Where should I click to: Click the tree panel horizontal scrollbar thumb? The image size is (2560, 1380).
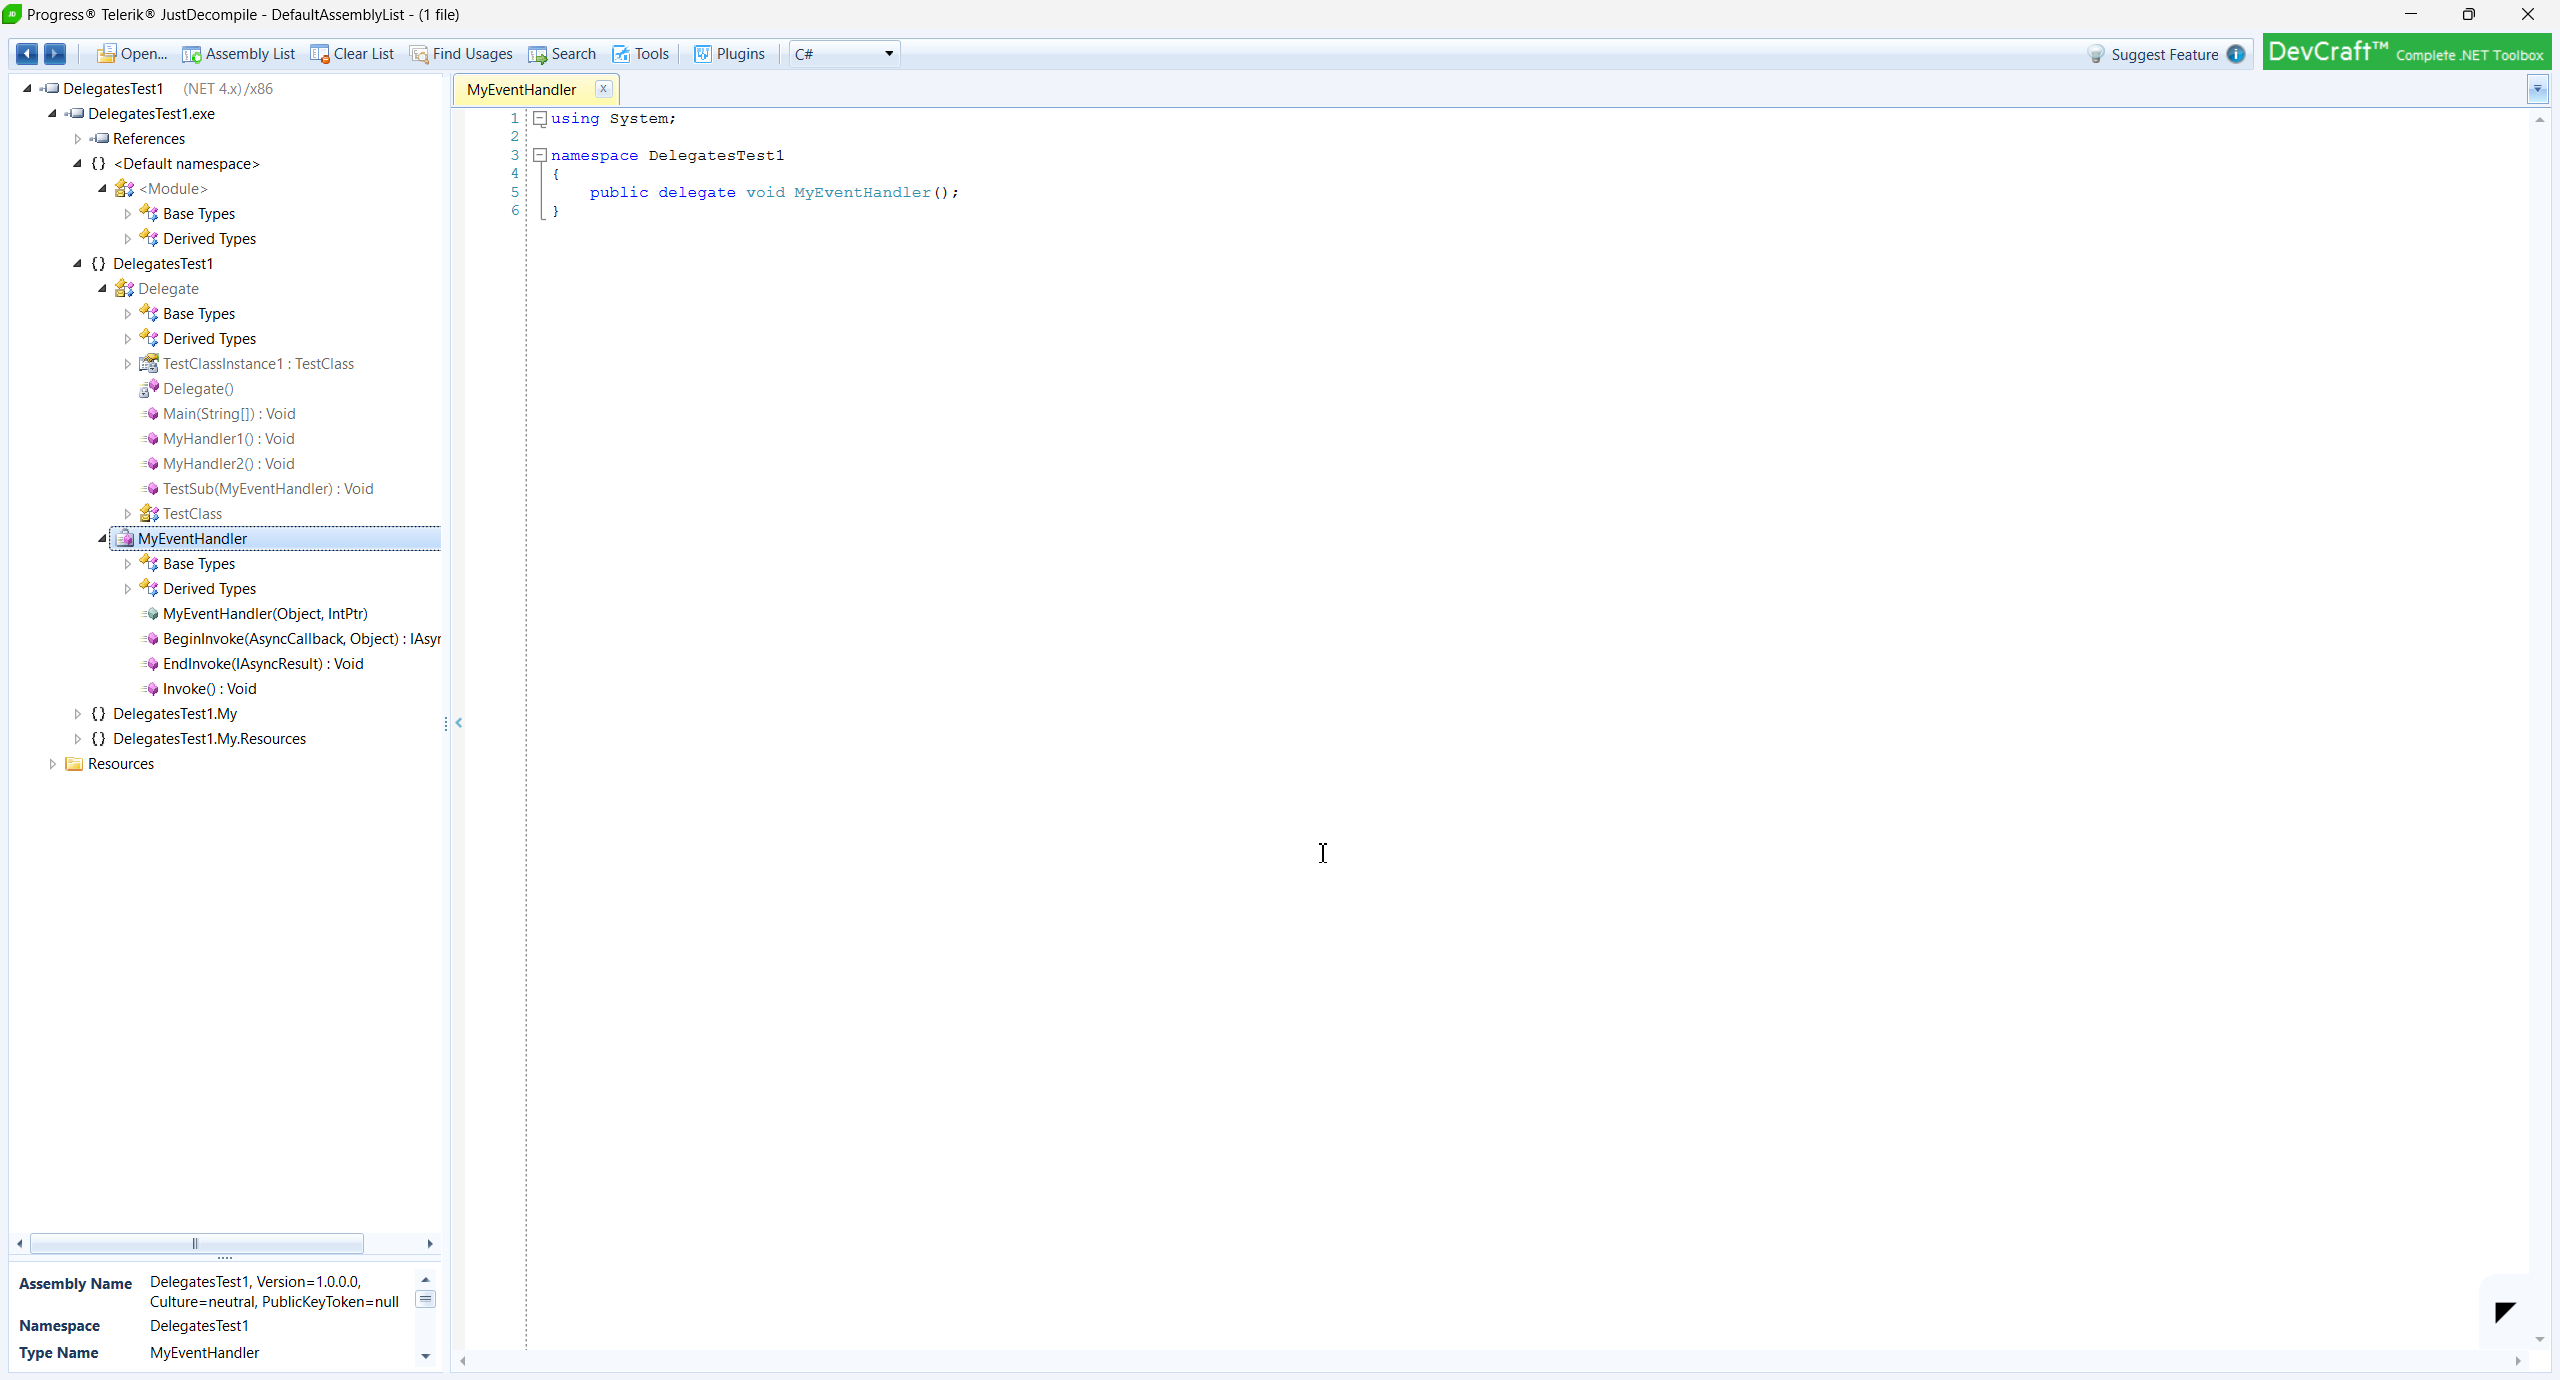[x=196, y=1243]
